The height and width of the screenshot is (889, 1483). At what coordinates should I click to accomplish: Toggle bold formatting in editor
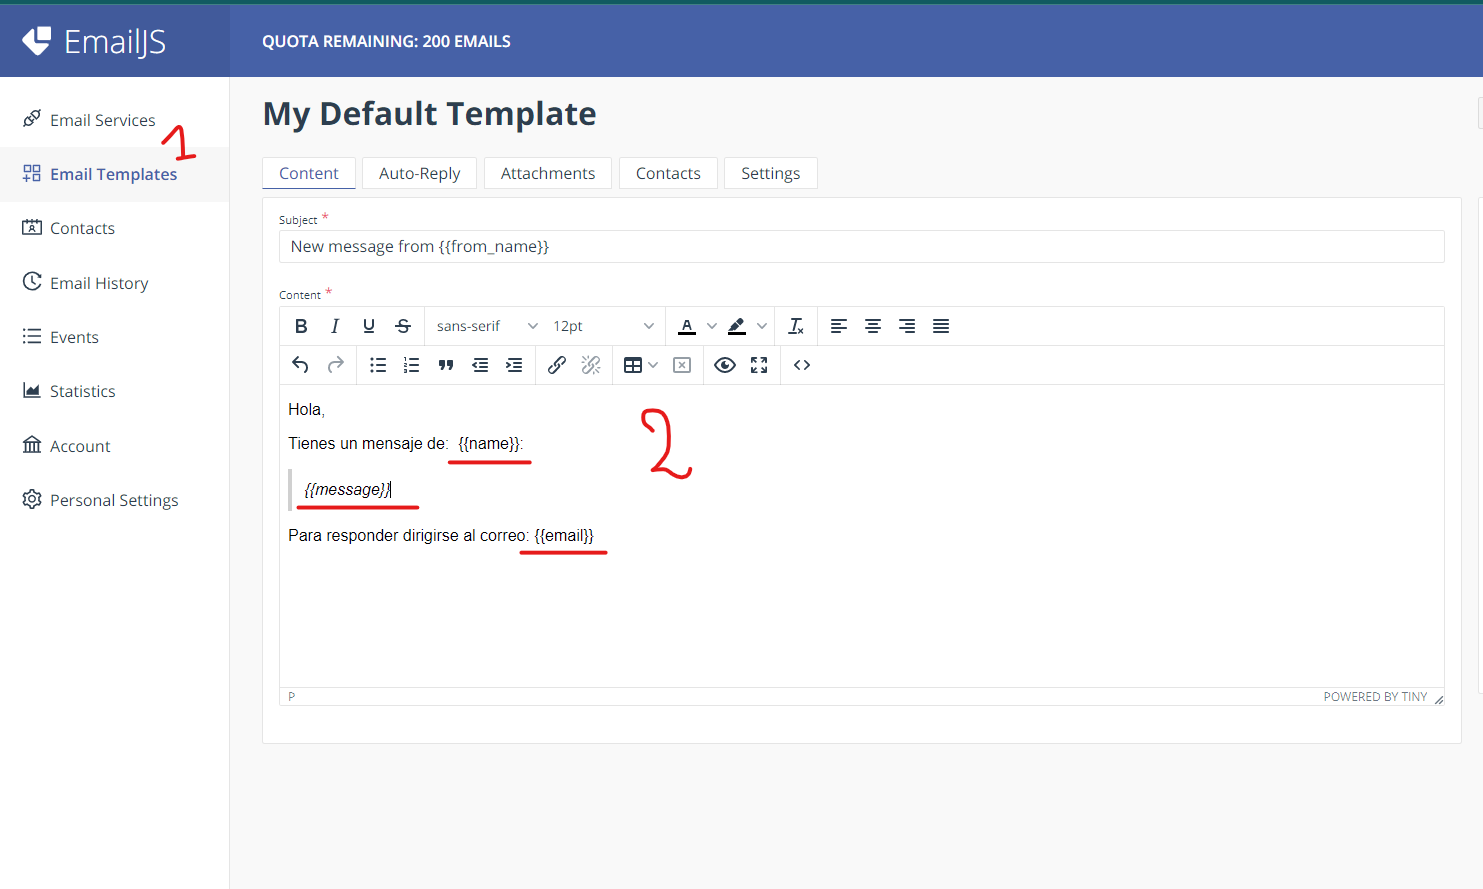coord(301,326)
